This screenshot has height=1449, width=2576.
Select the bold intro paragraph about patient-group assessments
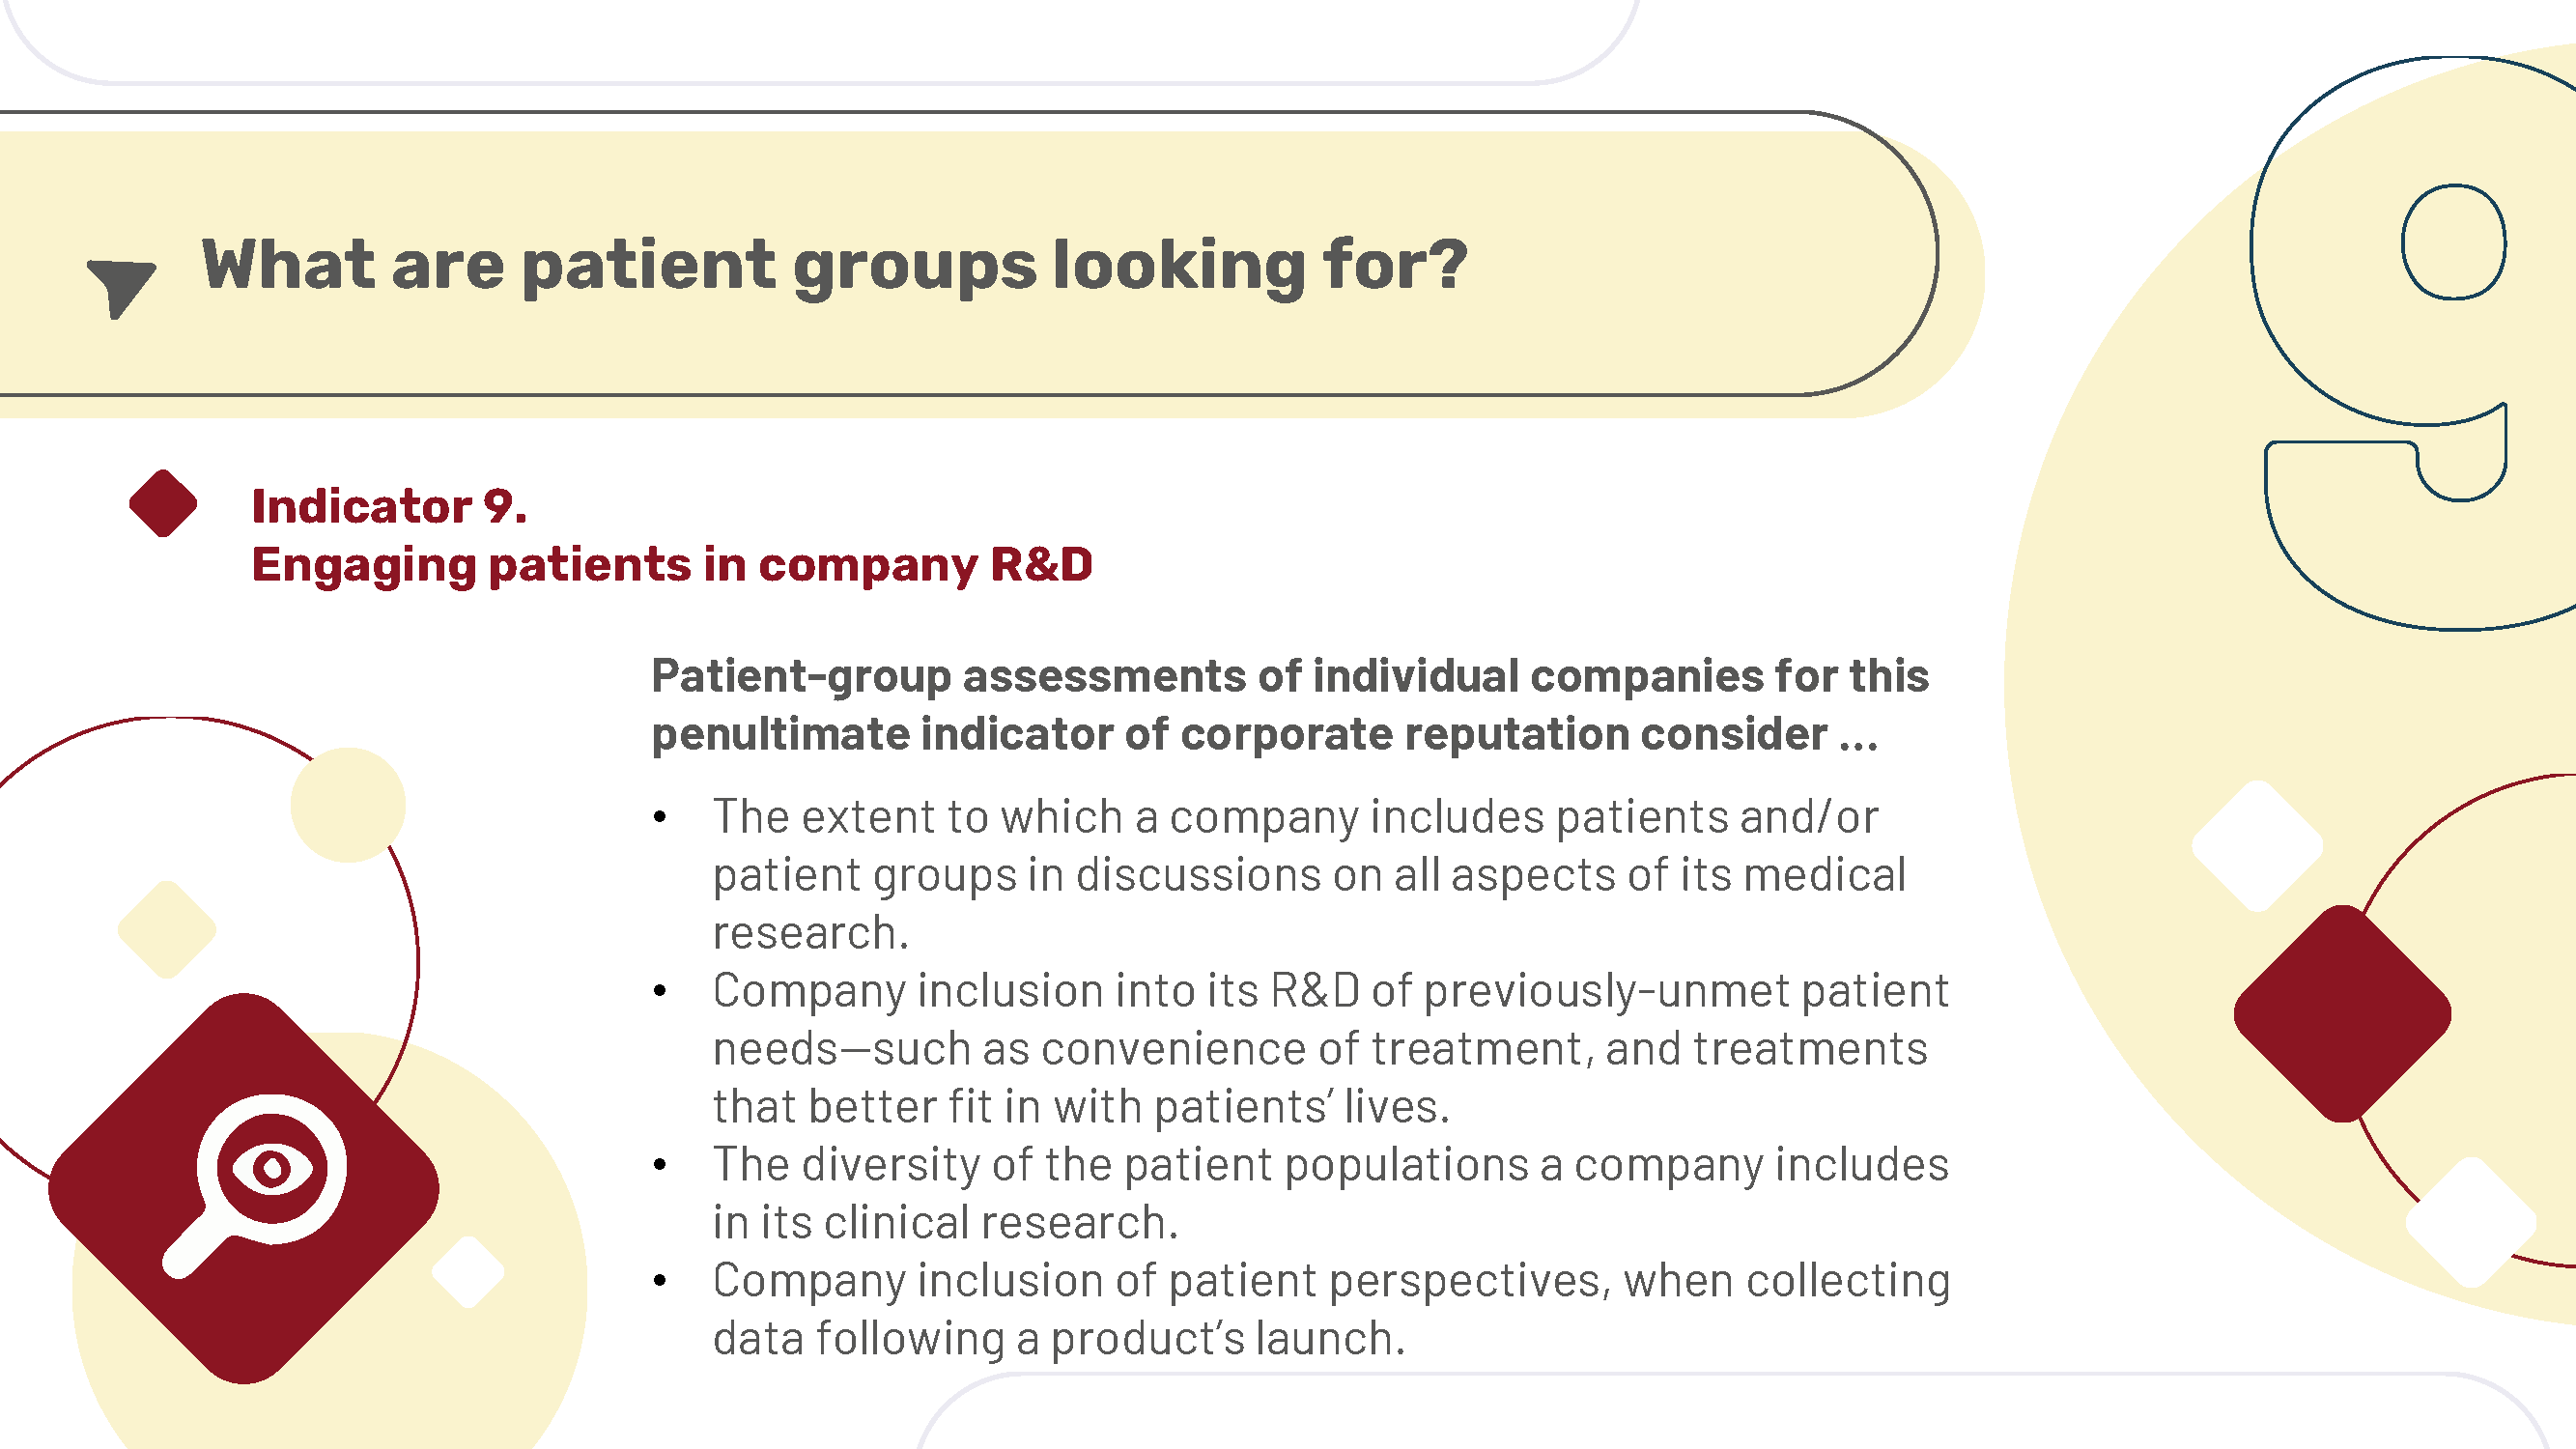click(1290, 705)
